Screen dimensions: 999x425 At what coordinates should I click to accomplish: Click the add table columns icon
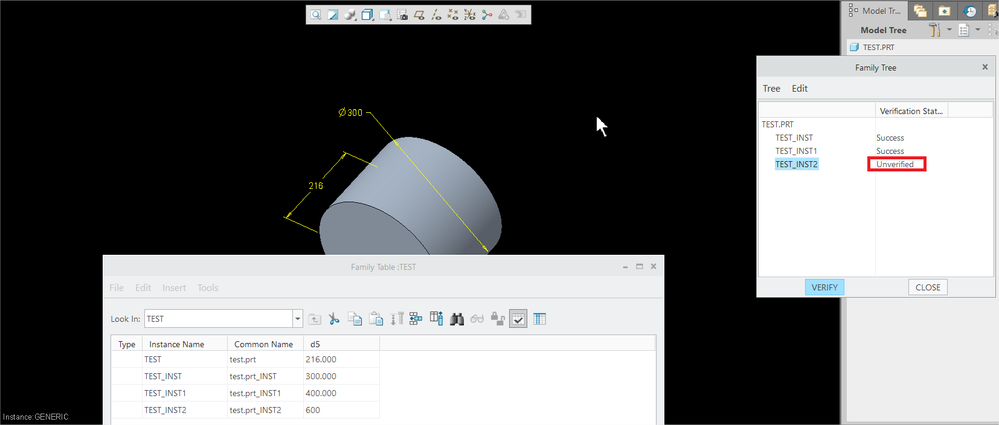[x=436, y=319]
